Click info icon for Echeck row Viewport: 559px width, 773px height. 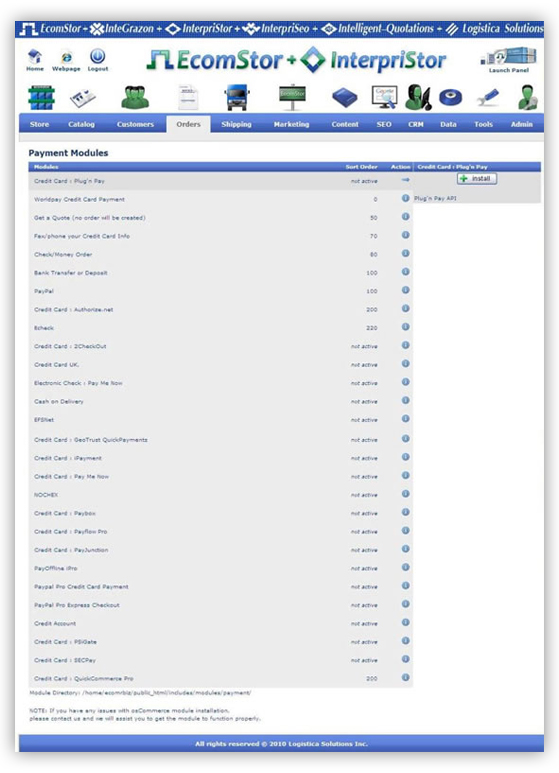click(x=405, y=327)
